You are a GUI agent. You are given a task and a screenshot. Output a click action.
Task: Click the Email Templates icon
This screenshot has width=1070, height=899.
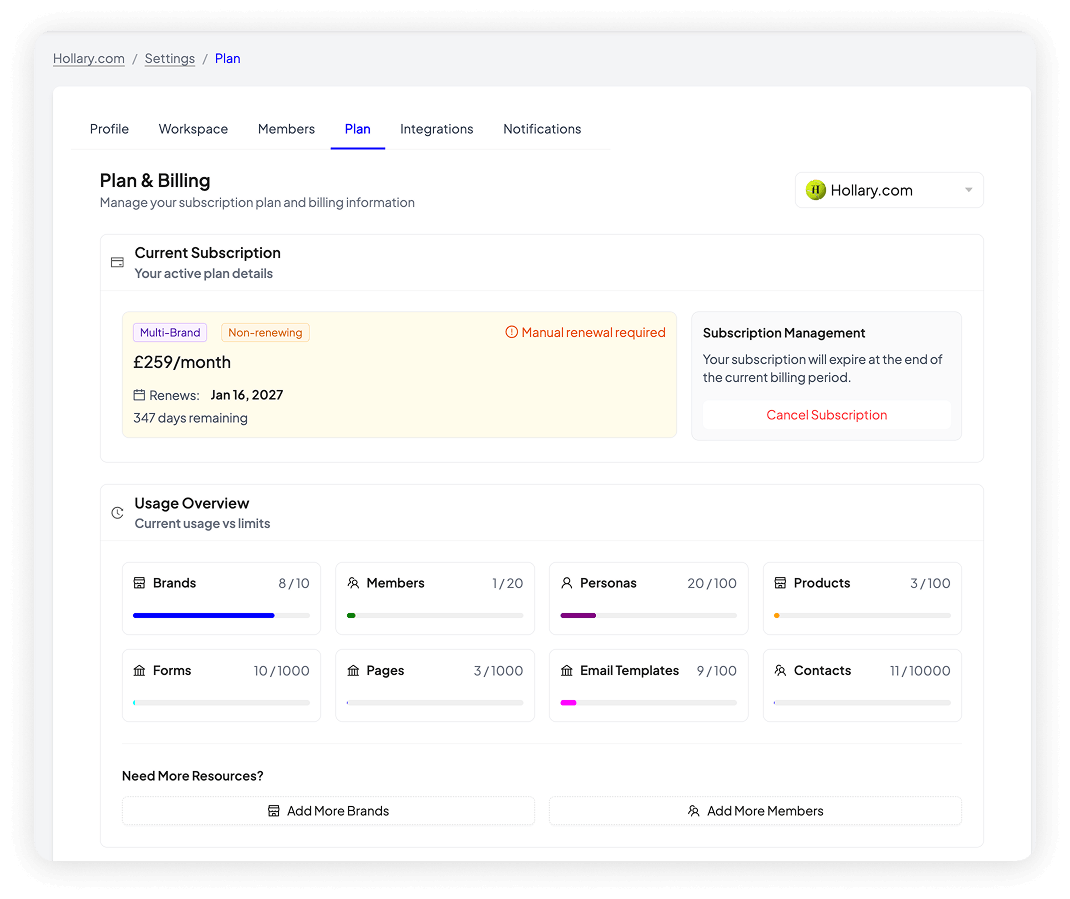(567, 671)
